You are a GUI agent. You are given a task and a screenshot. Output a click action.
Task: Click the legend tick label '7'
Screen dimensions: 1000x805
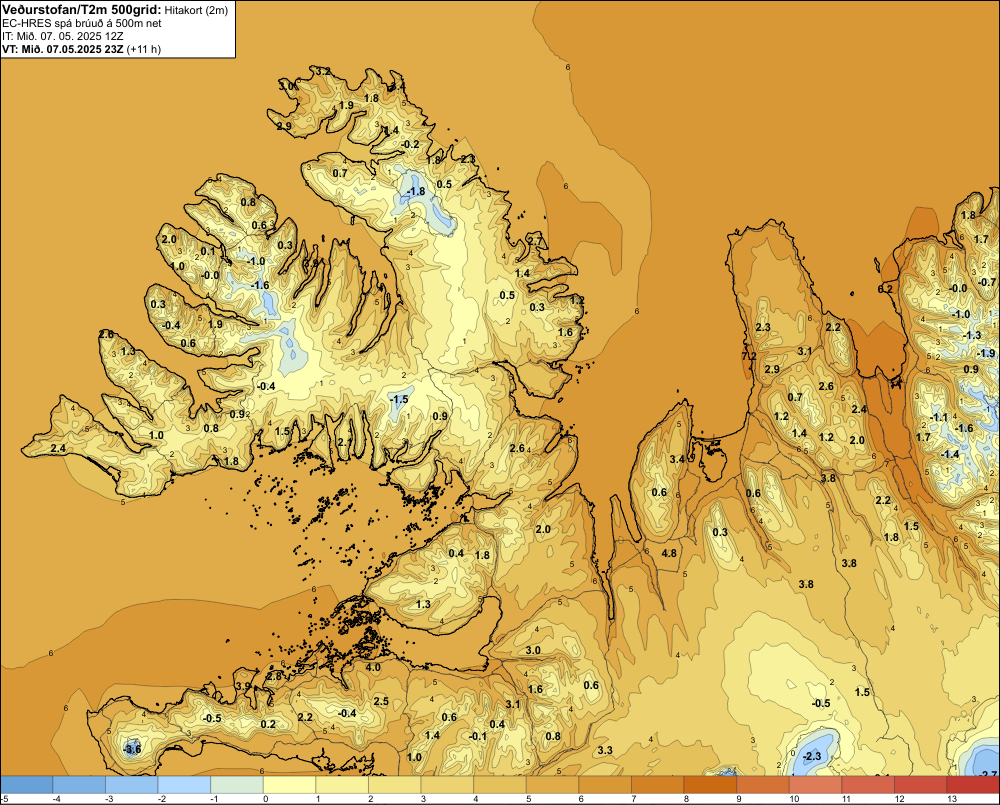pyautogui.click(x=633, y=799)
